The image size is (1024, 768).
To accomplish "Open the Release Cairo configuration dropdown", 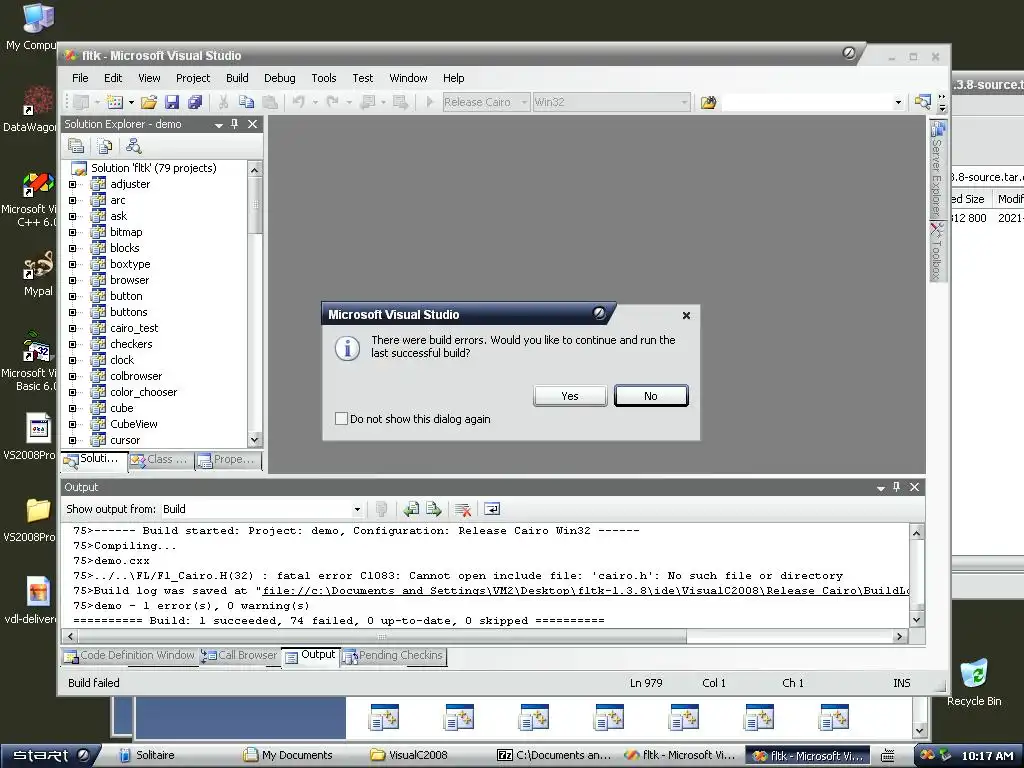I will [x=524, y=102].
